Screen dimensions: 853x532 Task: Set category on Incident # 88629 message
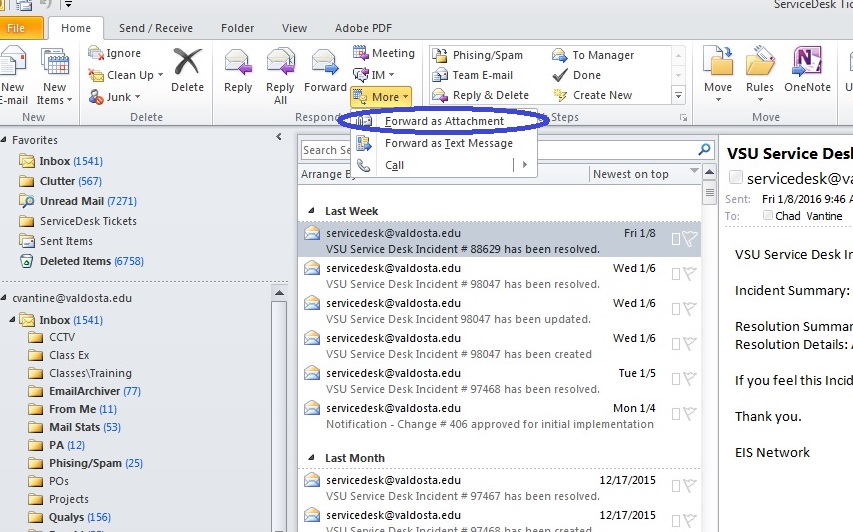(676, 239)
